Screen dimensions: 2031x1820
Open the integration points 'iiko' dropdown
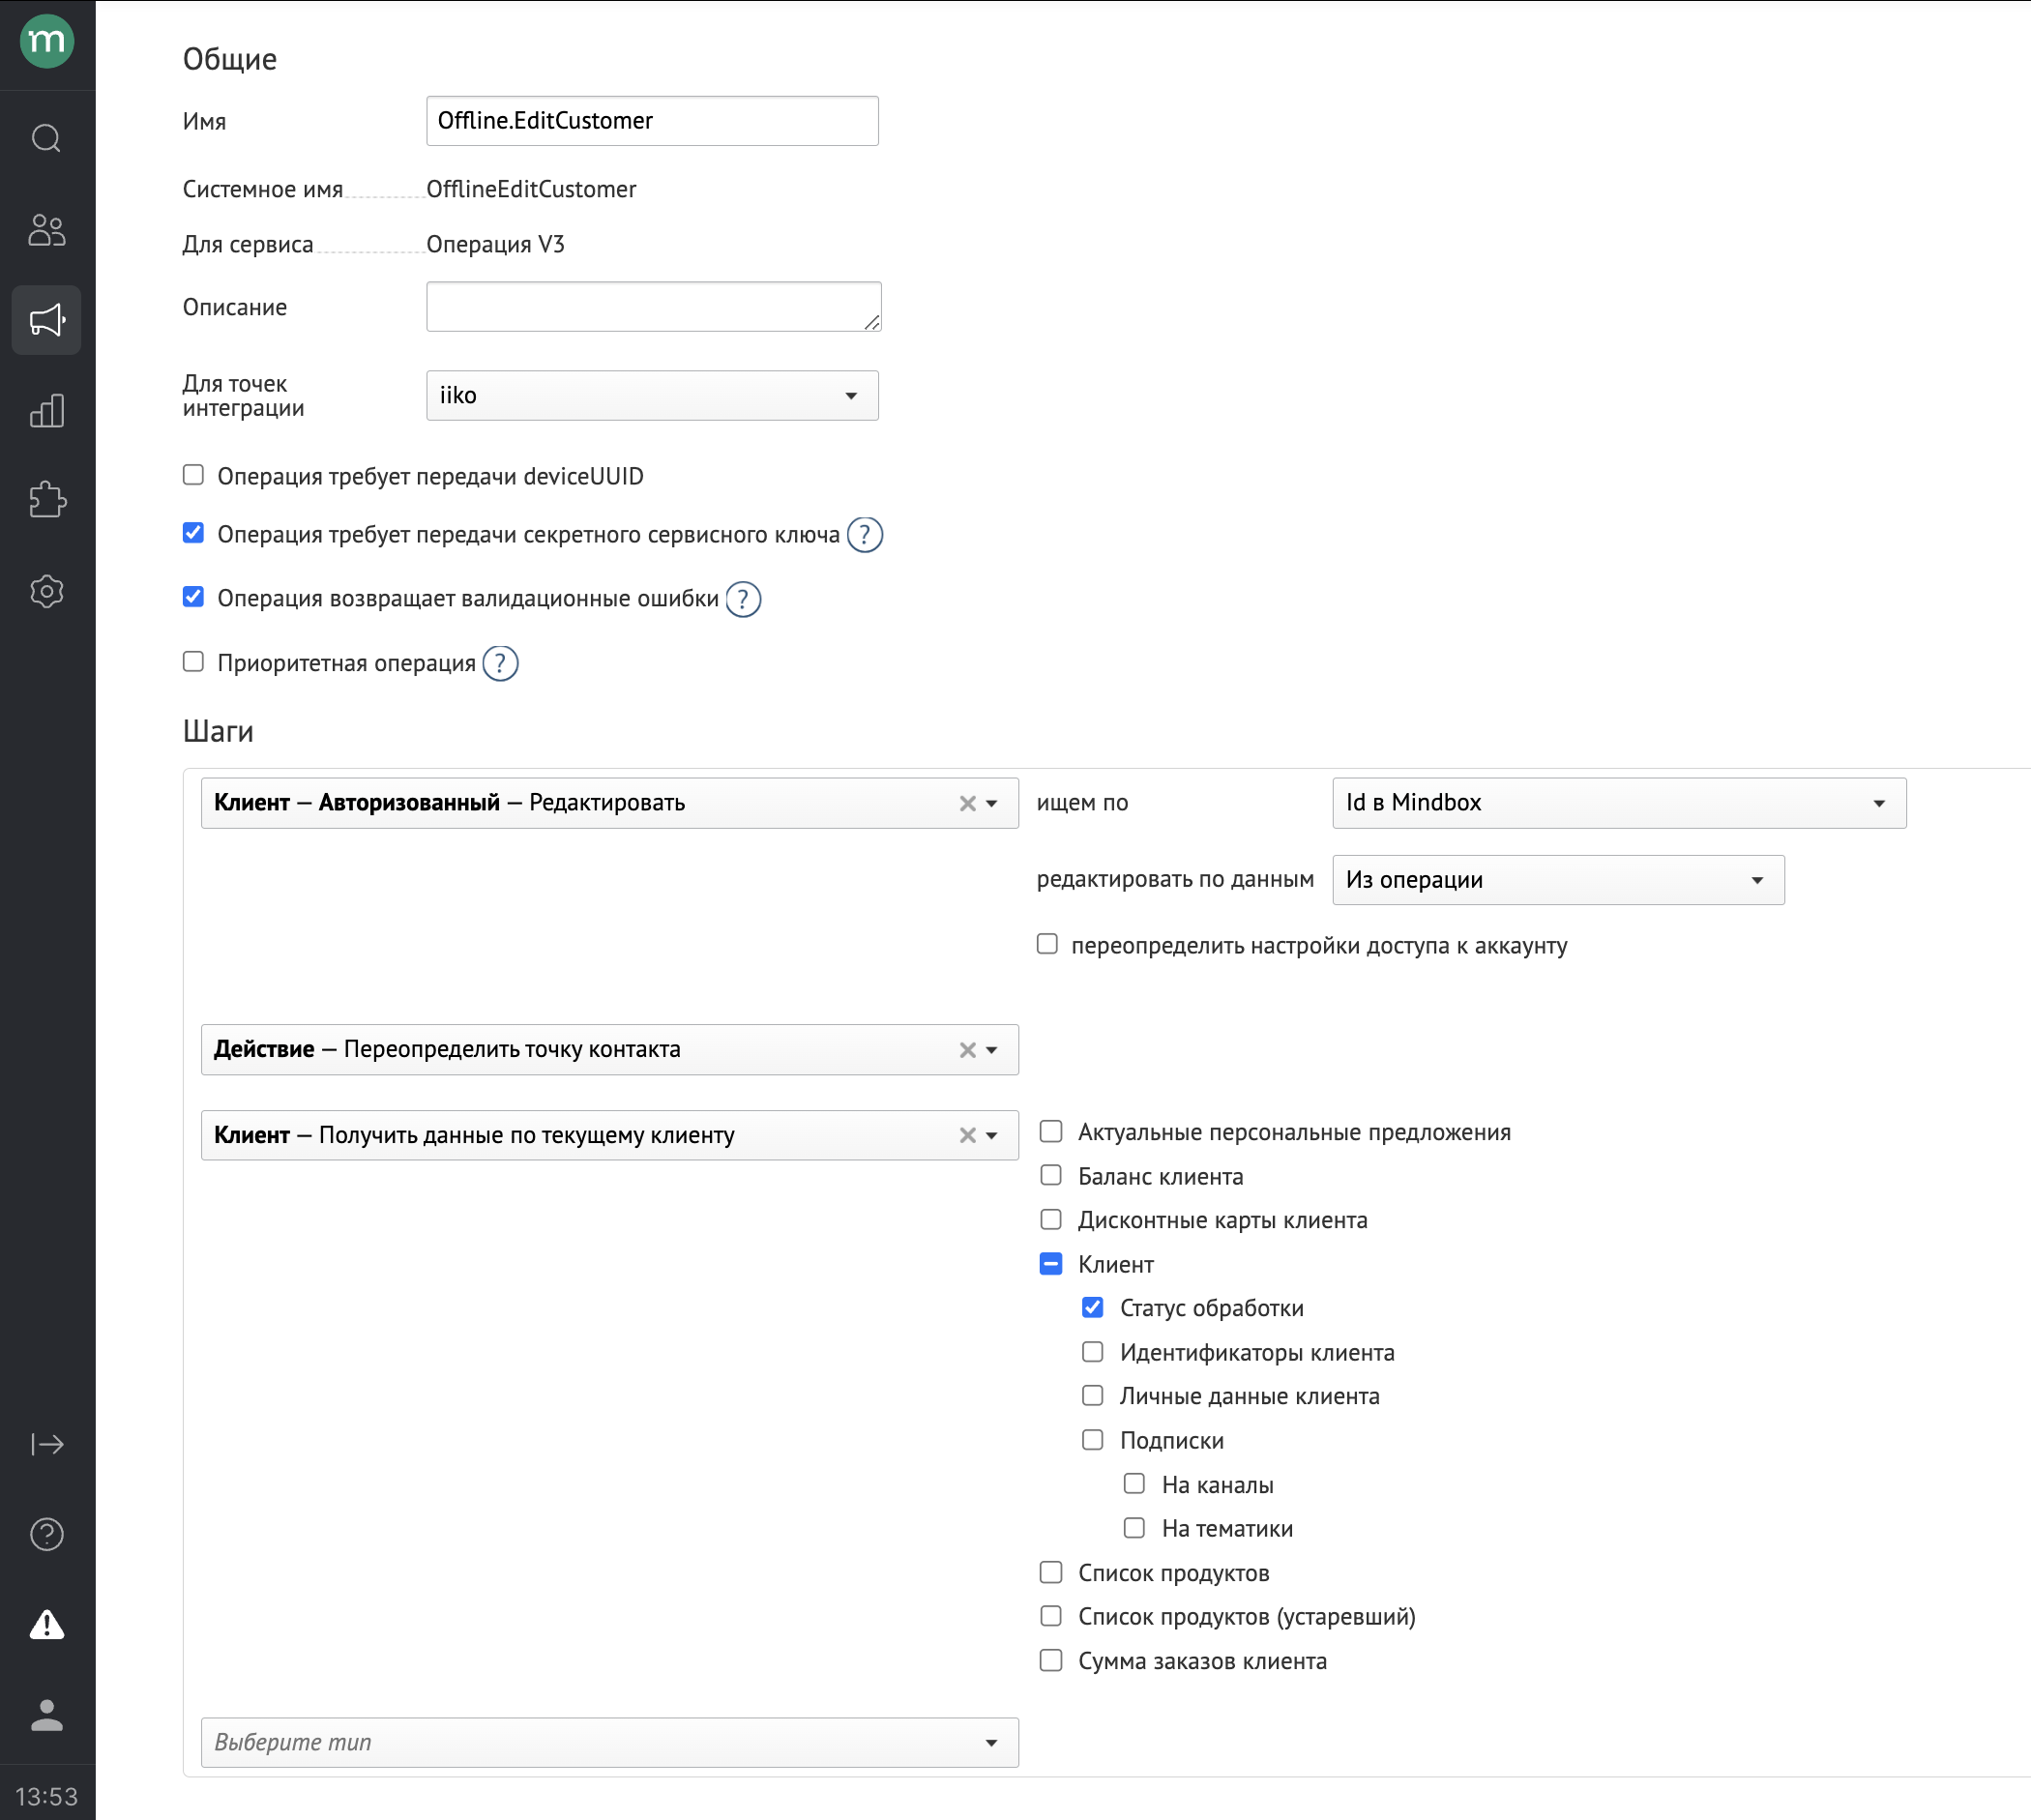(652, 396)
